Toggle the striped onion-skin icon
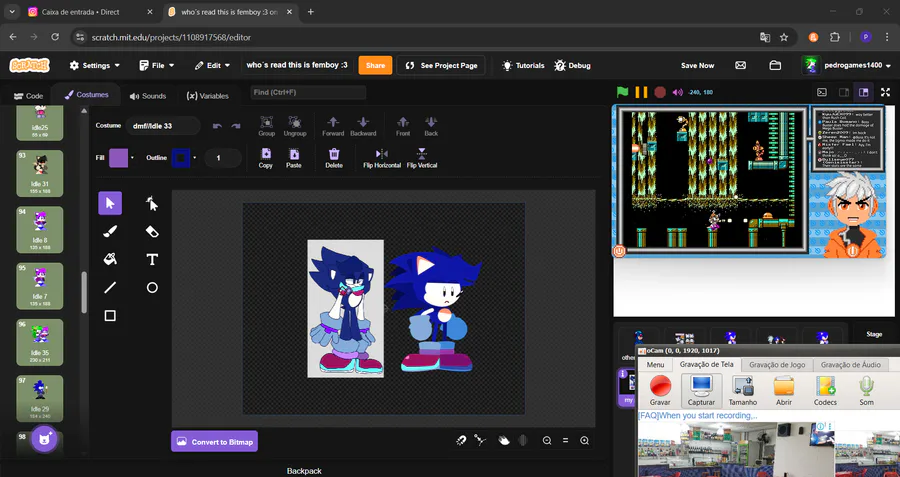The width and height of the screenshot is (900, 477). coord(522,440)
